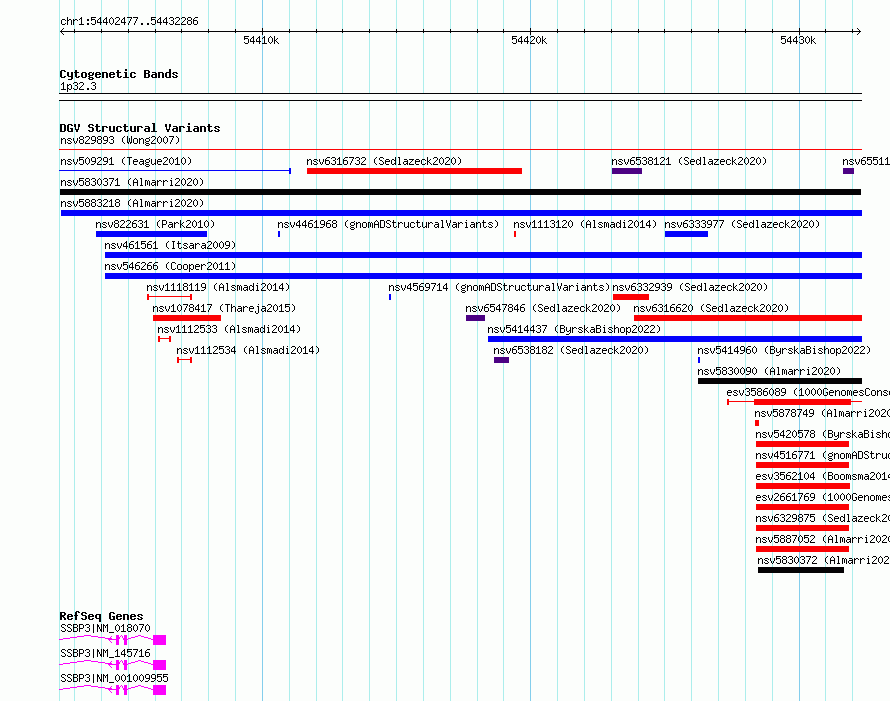Select the nsv5878749 variant label
Image resolution: width=890 pixels, height=701 pixels.
click(x=822, y=413)
